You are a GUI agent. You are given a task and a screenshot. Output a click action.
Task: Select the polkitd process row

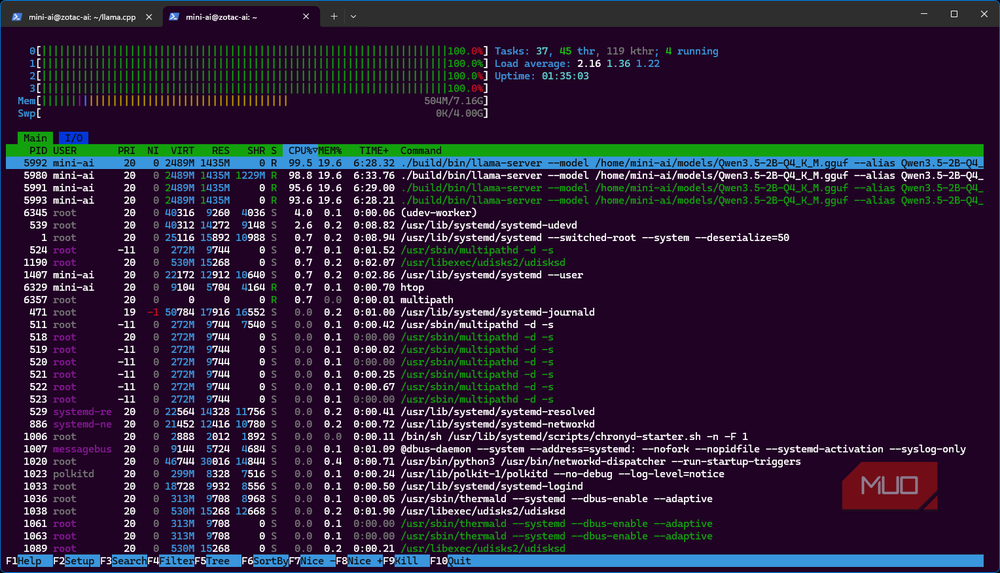(x=494, y=474)
